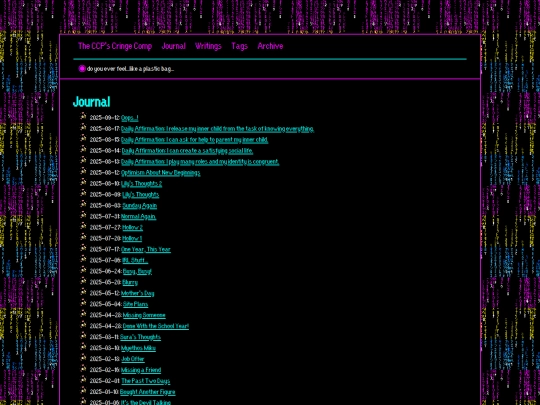The image size is (540, 405).
Task: Click the 2025-02-18 date text
Action: coord(105,359)
